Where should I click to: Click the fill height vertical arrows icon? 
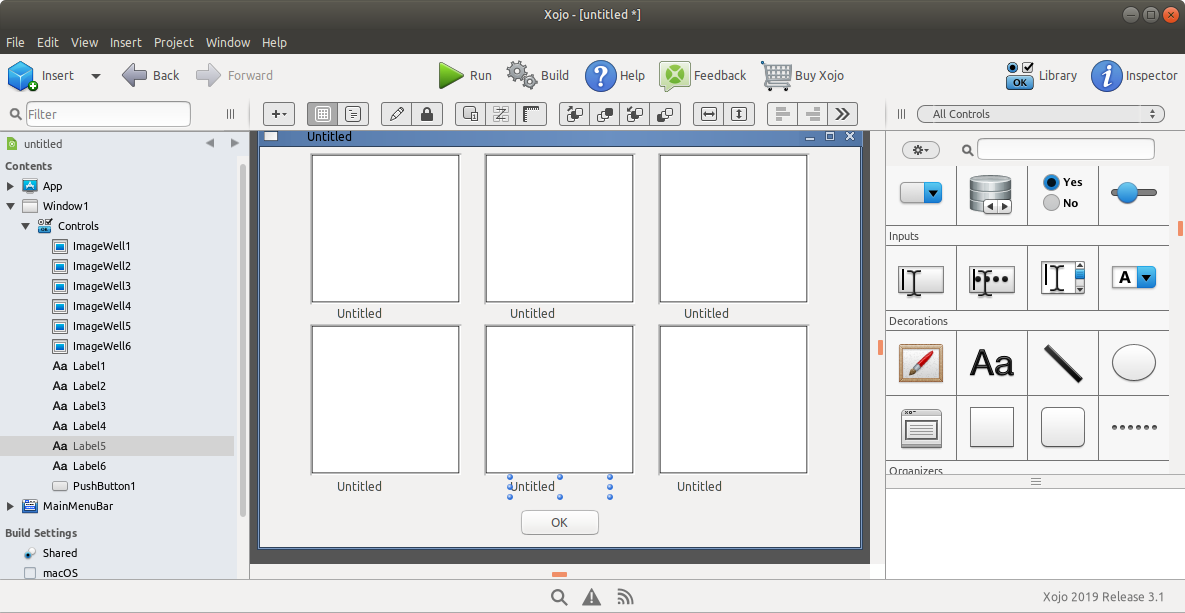(x=739, y=114)
